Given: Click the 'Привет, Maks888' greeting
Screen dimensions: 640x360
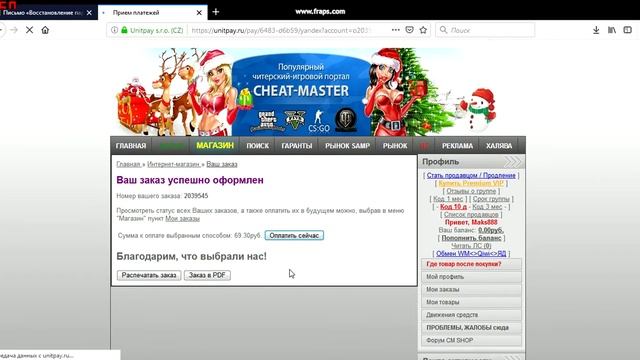Looking at the screenshot, I should [x=471, y=222].
